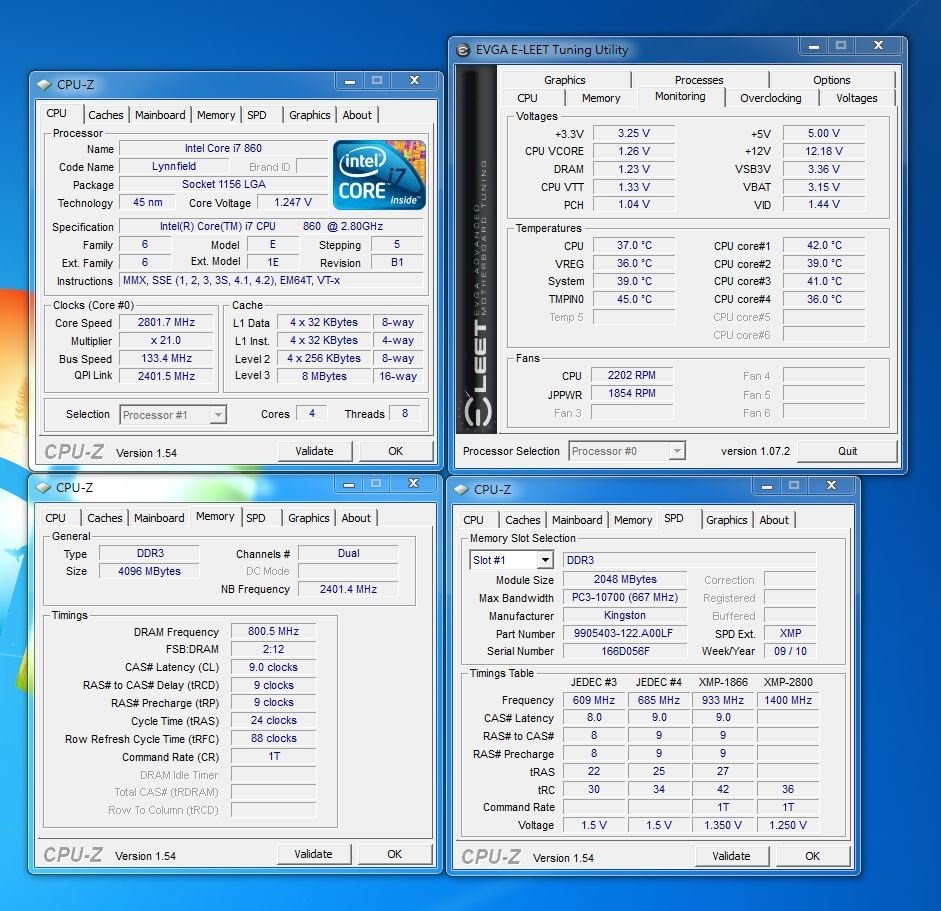Minimize the EVGA E-LEET window

click(814, 46)
